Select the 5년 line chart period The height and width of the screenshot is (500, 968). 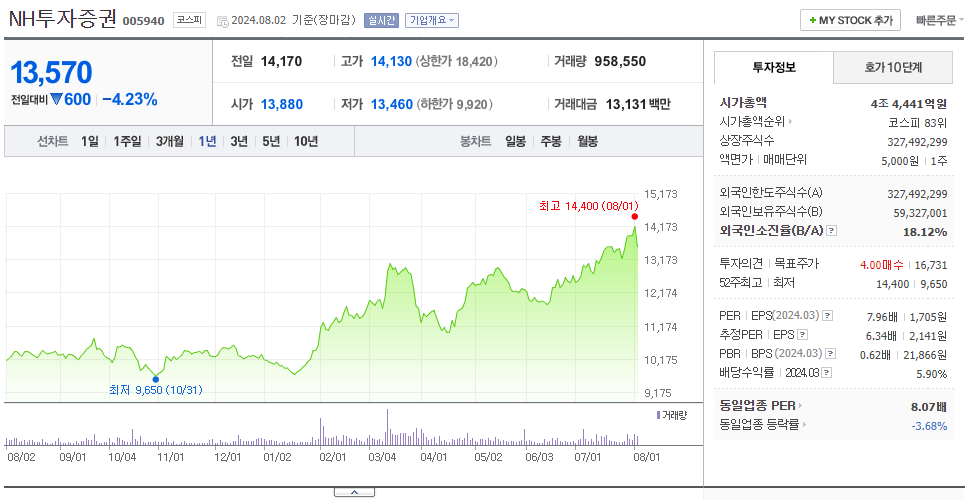[x=271, y=141]
